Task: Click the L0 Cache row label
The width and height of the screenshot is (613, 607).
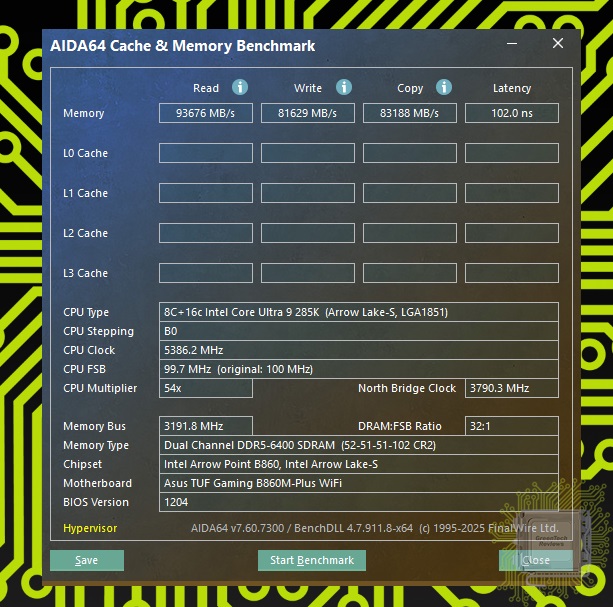Action: (x=85, y=153)
